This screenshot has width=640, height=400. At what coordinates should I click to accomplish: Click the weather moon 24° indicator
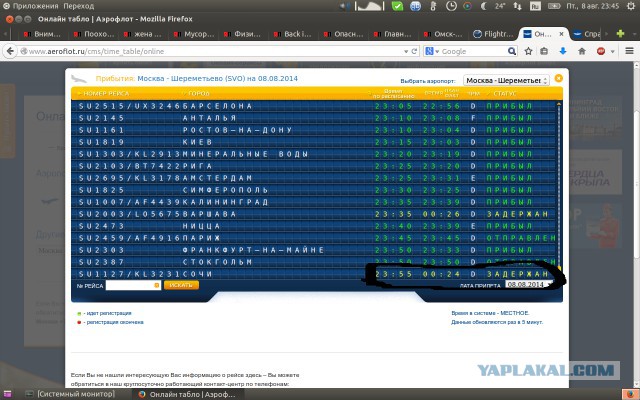click(x=493, y=6)
